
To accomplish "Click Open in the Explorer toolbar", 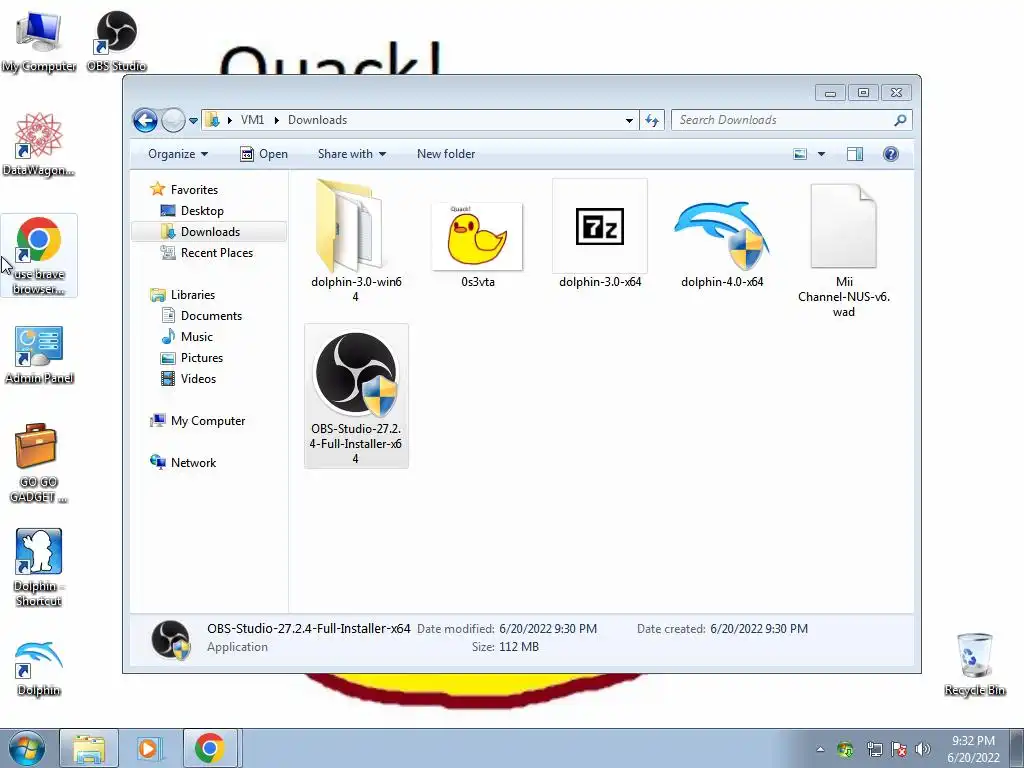I will click(264, 154).
